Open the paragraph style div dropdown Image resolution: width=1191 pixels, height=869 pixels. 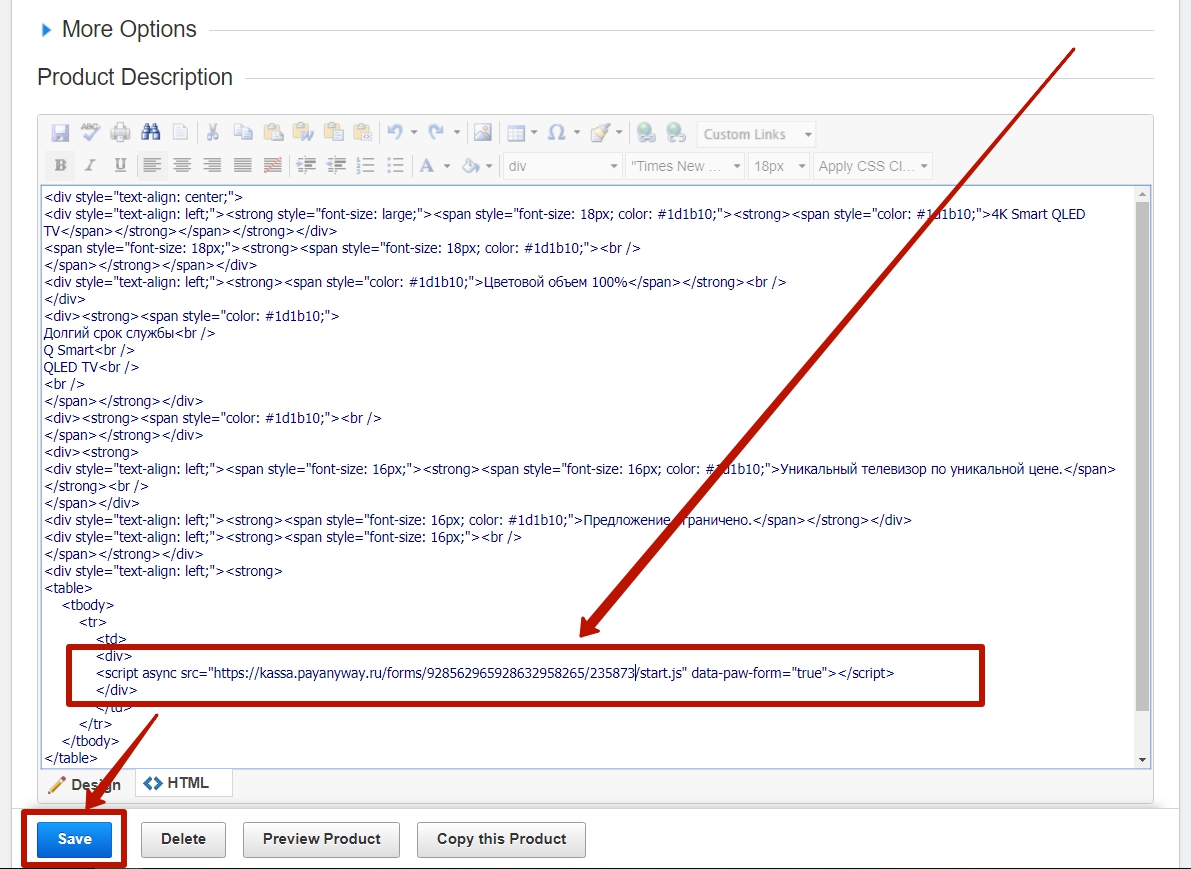(x=562, y=166)
